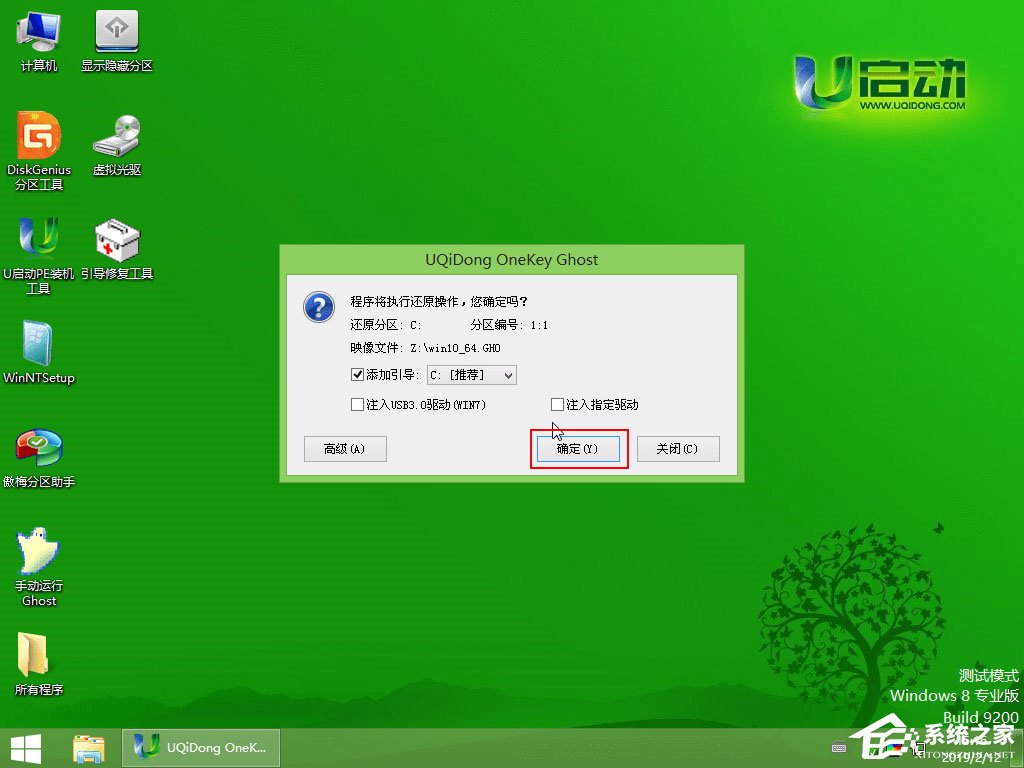Open File Explorer from the taskbar
The width and height of the screenshot is (1024, 768).
(88, 747)
